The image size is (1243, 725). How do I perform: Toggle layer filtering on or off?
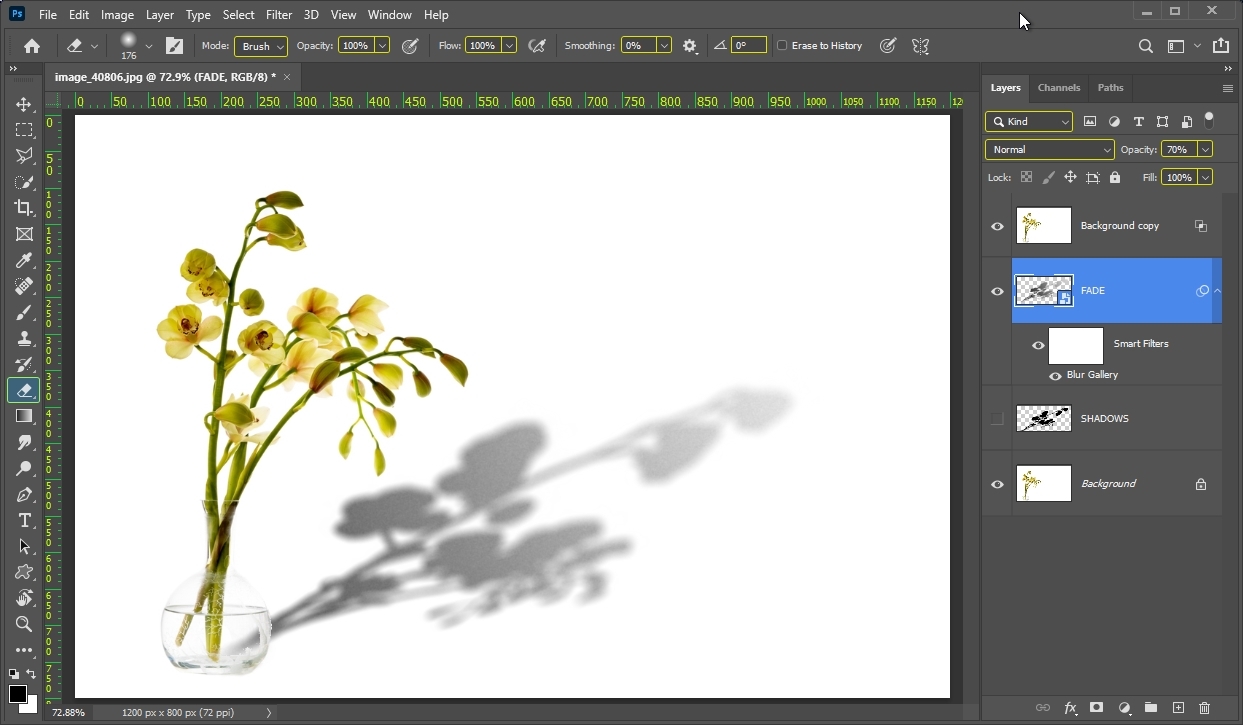point(1209,120)
